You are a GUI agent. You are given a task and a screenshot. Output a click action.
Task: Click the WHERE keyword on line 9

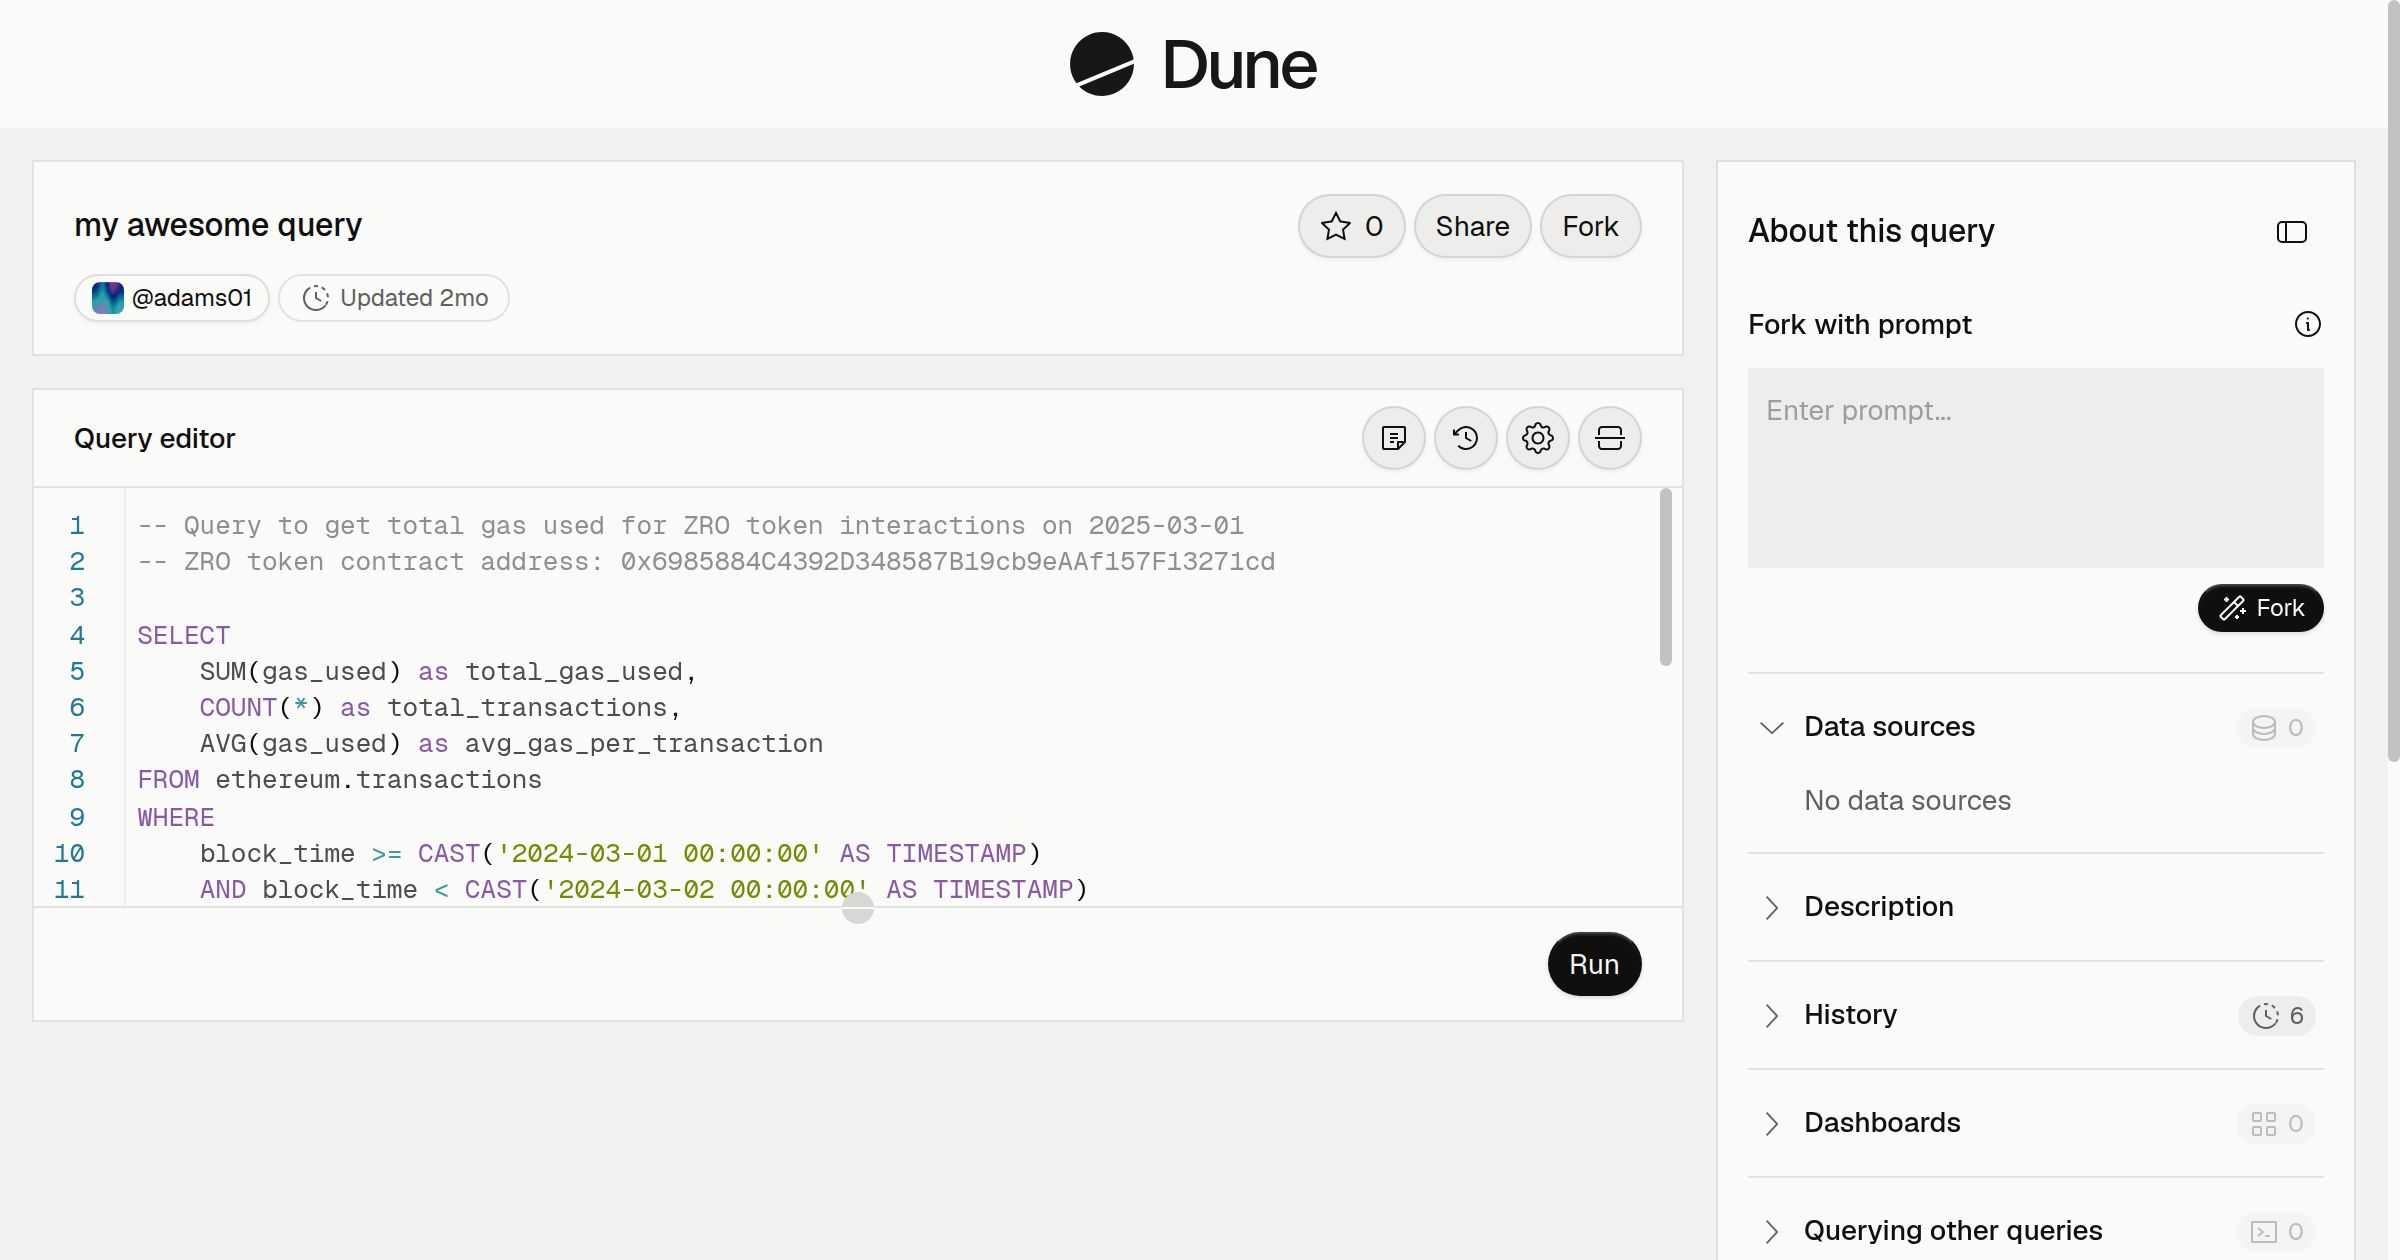tap(176, 817)
